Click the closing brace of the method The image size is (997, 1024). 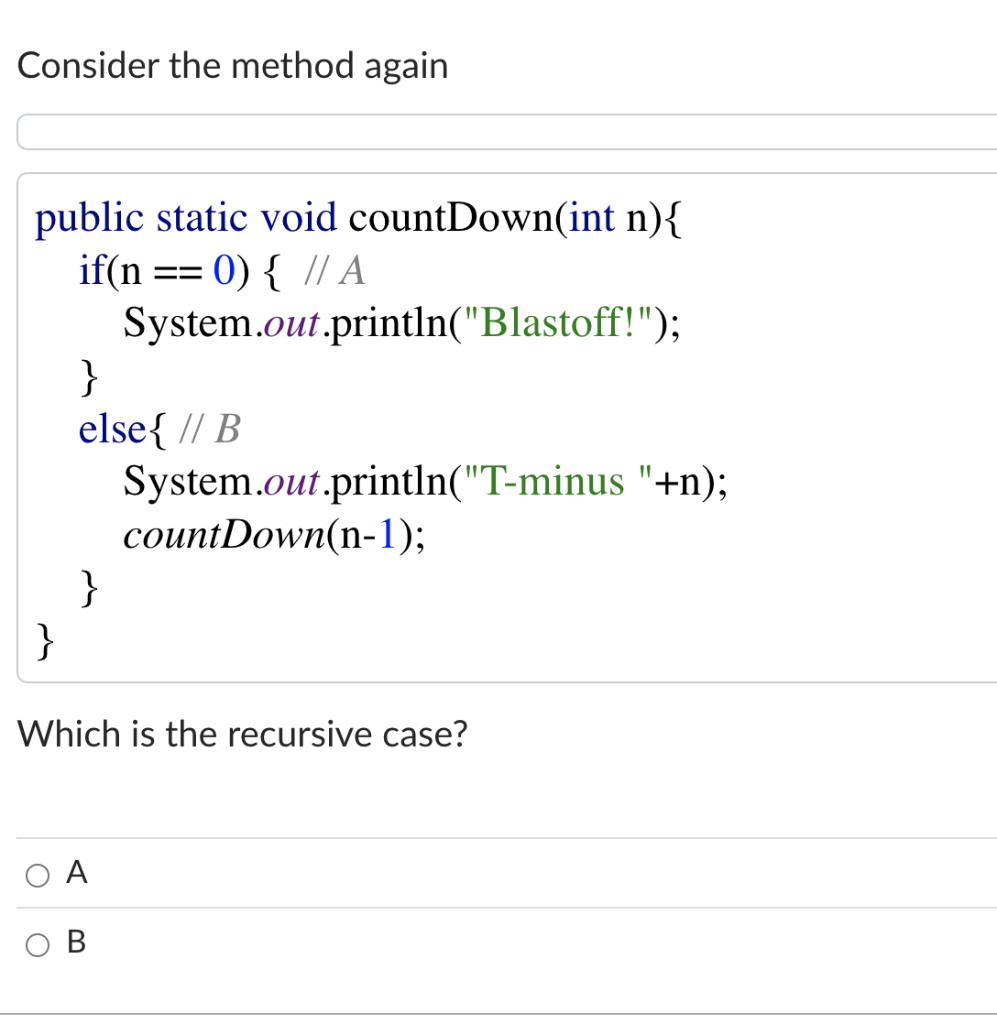pyautogui.click(x=44, y=642)
